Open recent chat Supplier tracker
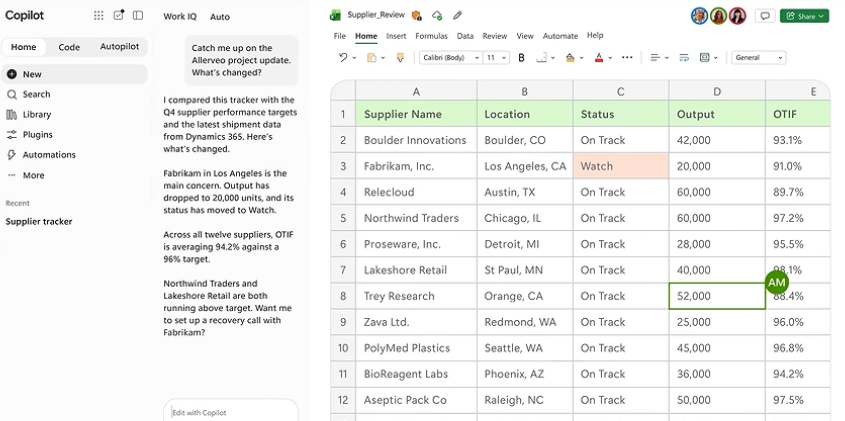 point(39,222)
